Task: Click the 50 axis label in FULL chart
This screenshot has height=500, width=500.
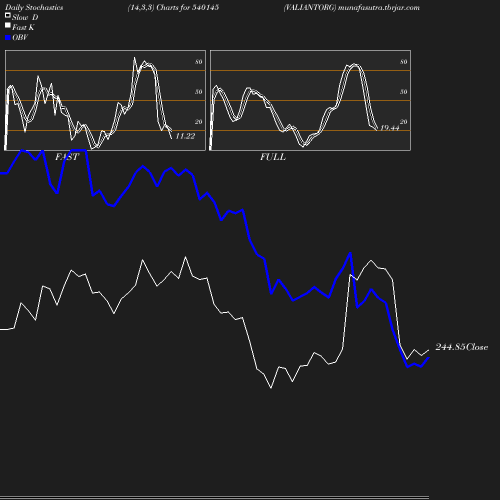Action: 404,92
